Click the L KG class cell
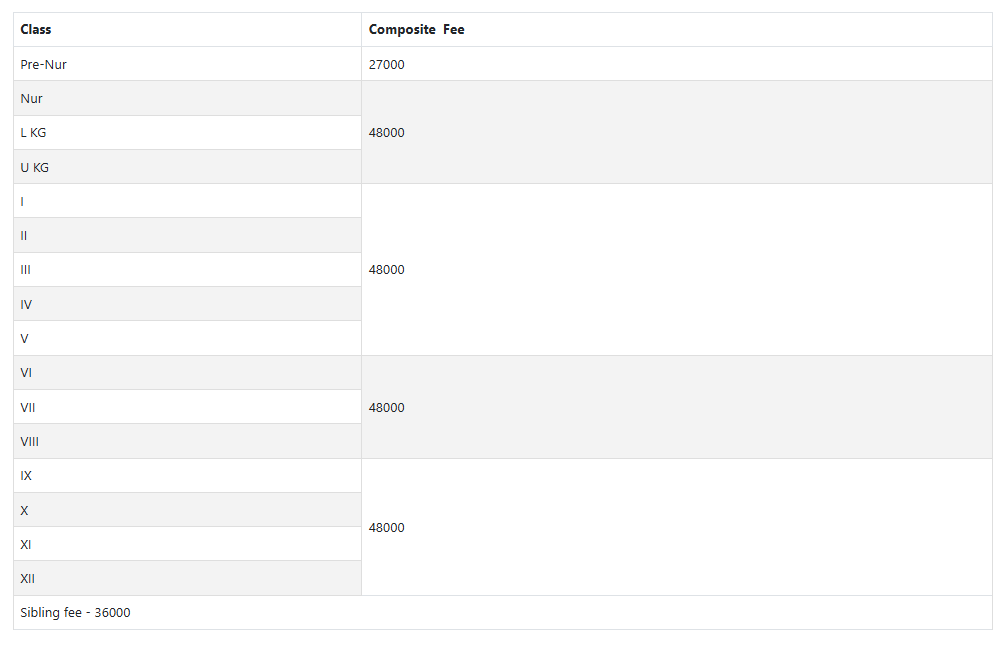The image size is (1002, 647). click(x=187, y=133)
